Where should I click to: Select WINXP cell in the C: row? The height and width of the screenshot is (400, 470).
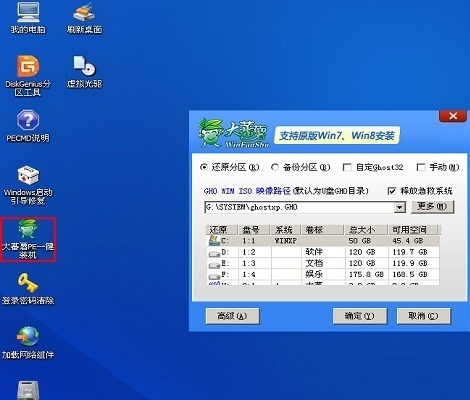point(286,241)
